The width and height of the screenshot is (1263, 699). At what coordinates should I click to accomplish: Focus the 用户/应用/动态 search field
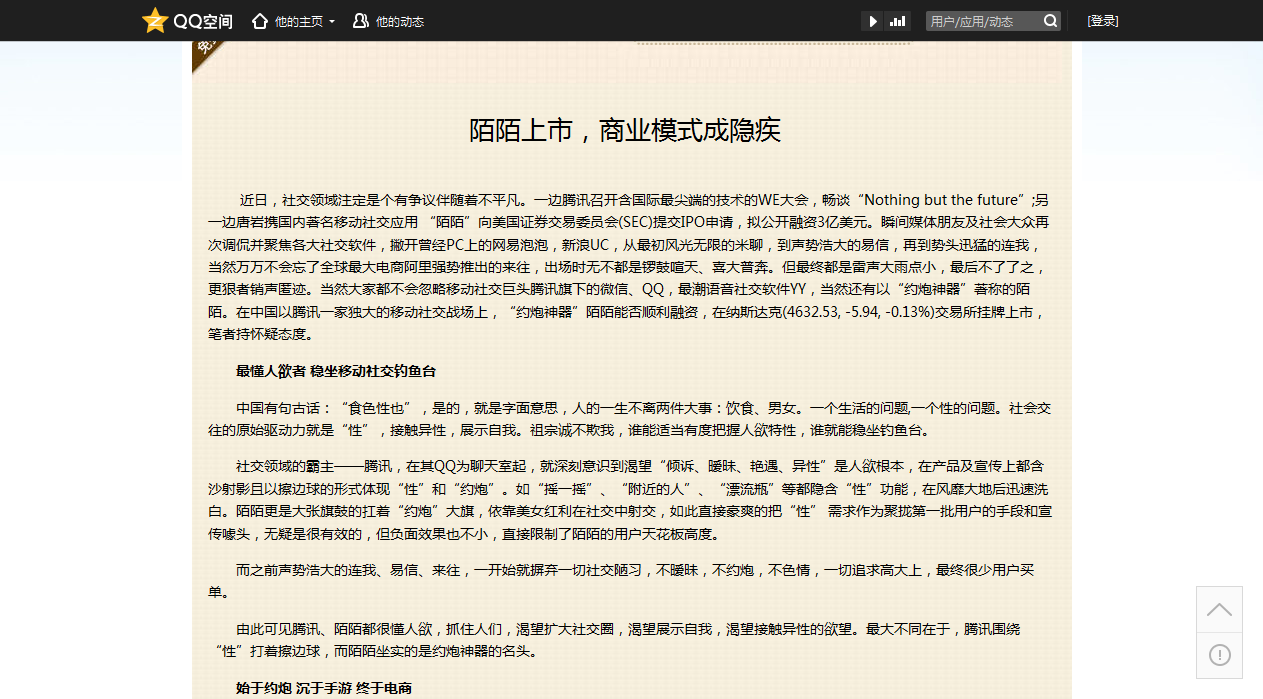coord(984,21)
